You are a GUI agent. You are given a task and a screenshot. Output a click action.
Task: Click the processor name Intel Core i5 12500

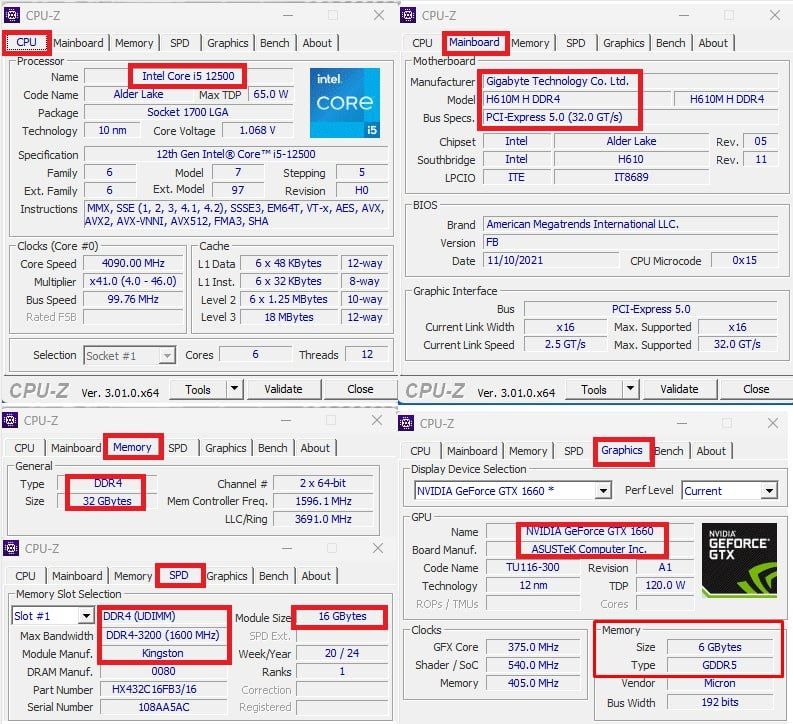[188, 76]
